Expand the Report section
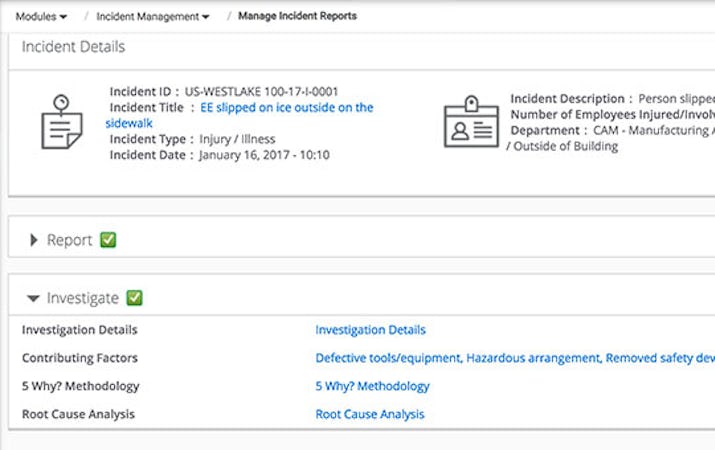The image size is (715, 450). click(x=34, y=240)
